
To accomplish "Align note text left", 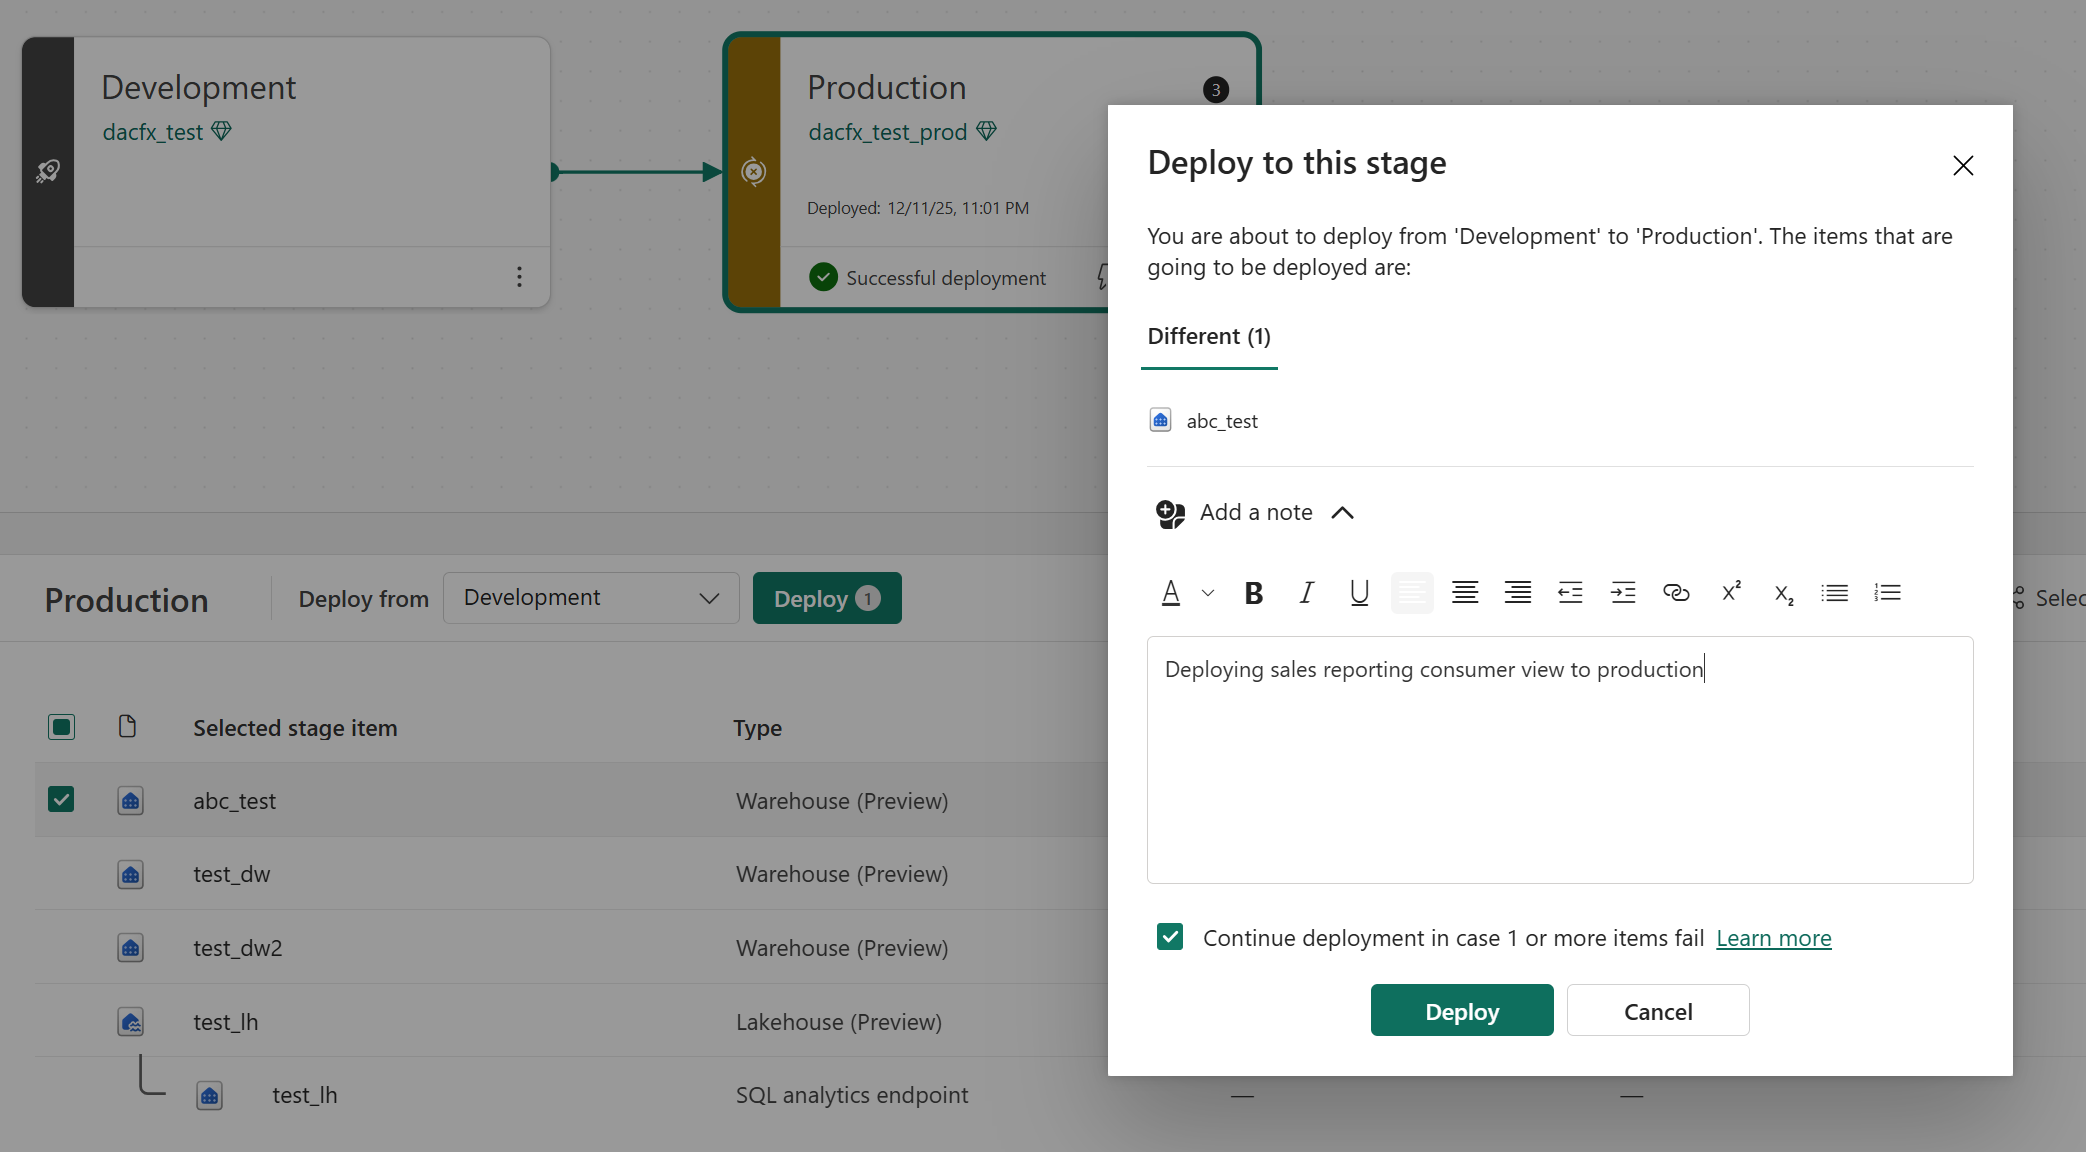I will pos(1412,593).
